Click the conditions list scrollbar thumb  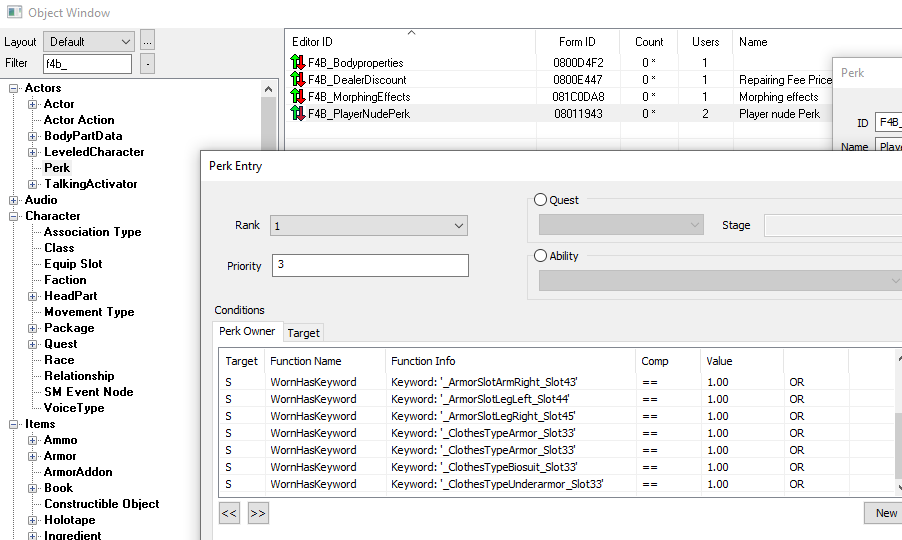pos(899,445)
